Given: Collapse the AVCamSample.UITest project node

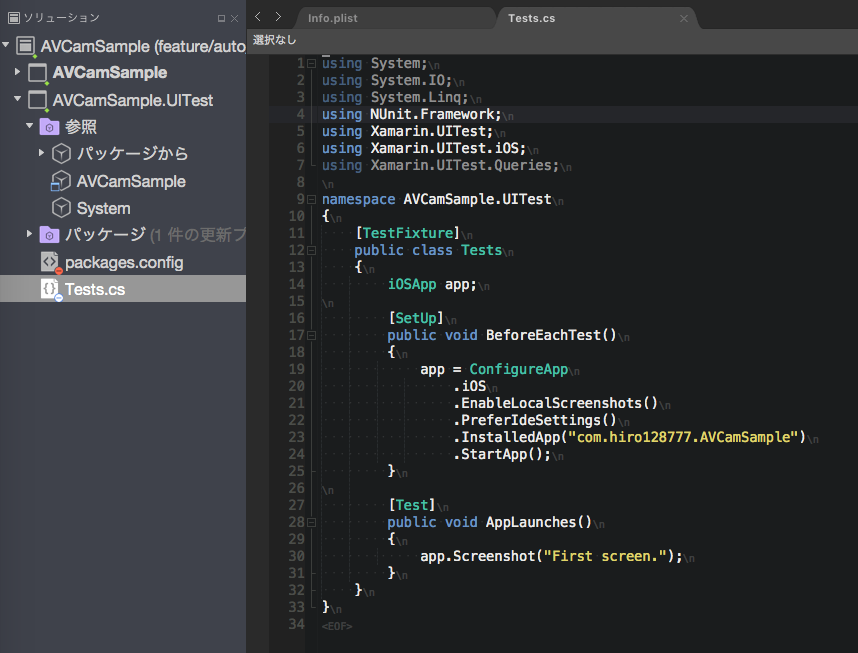Looking at the screenshot, I should point(18,99).
